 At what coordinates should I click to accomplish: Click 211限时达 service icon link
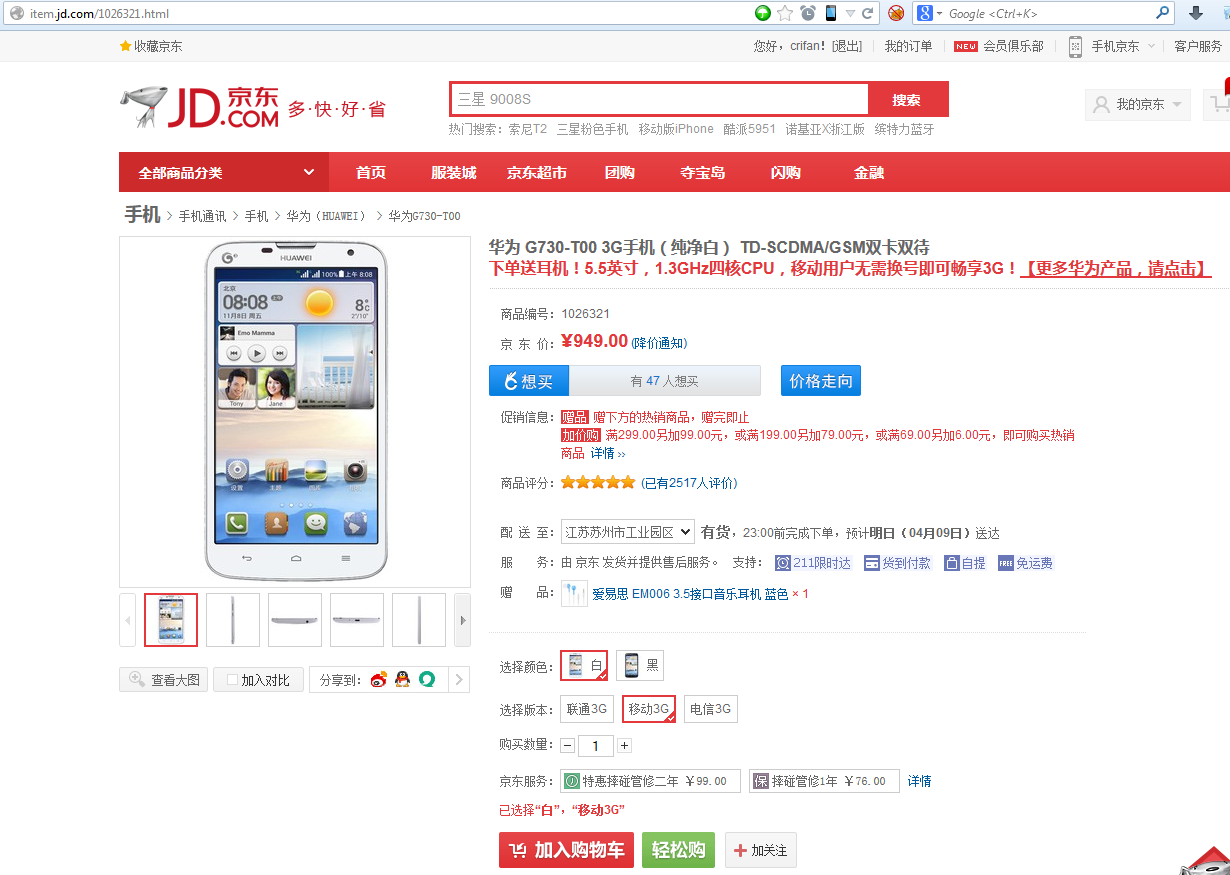tap(813, 563)
